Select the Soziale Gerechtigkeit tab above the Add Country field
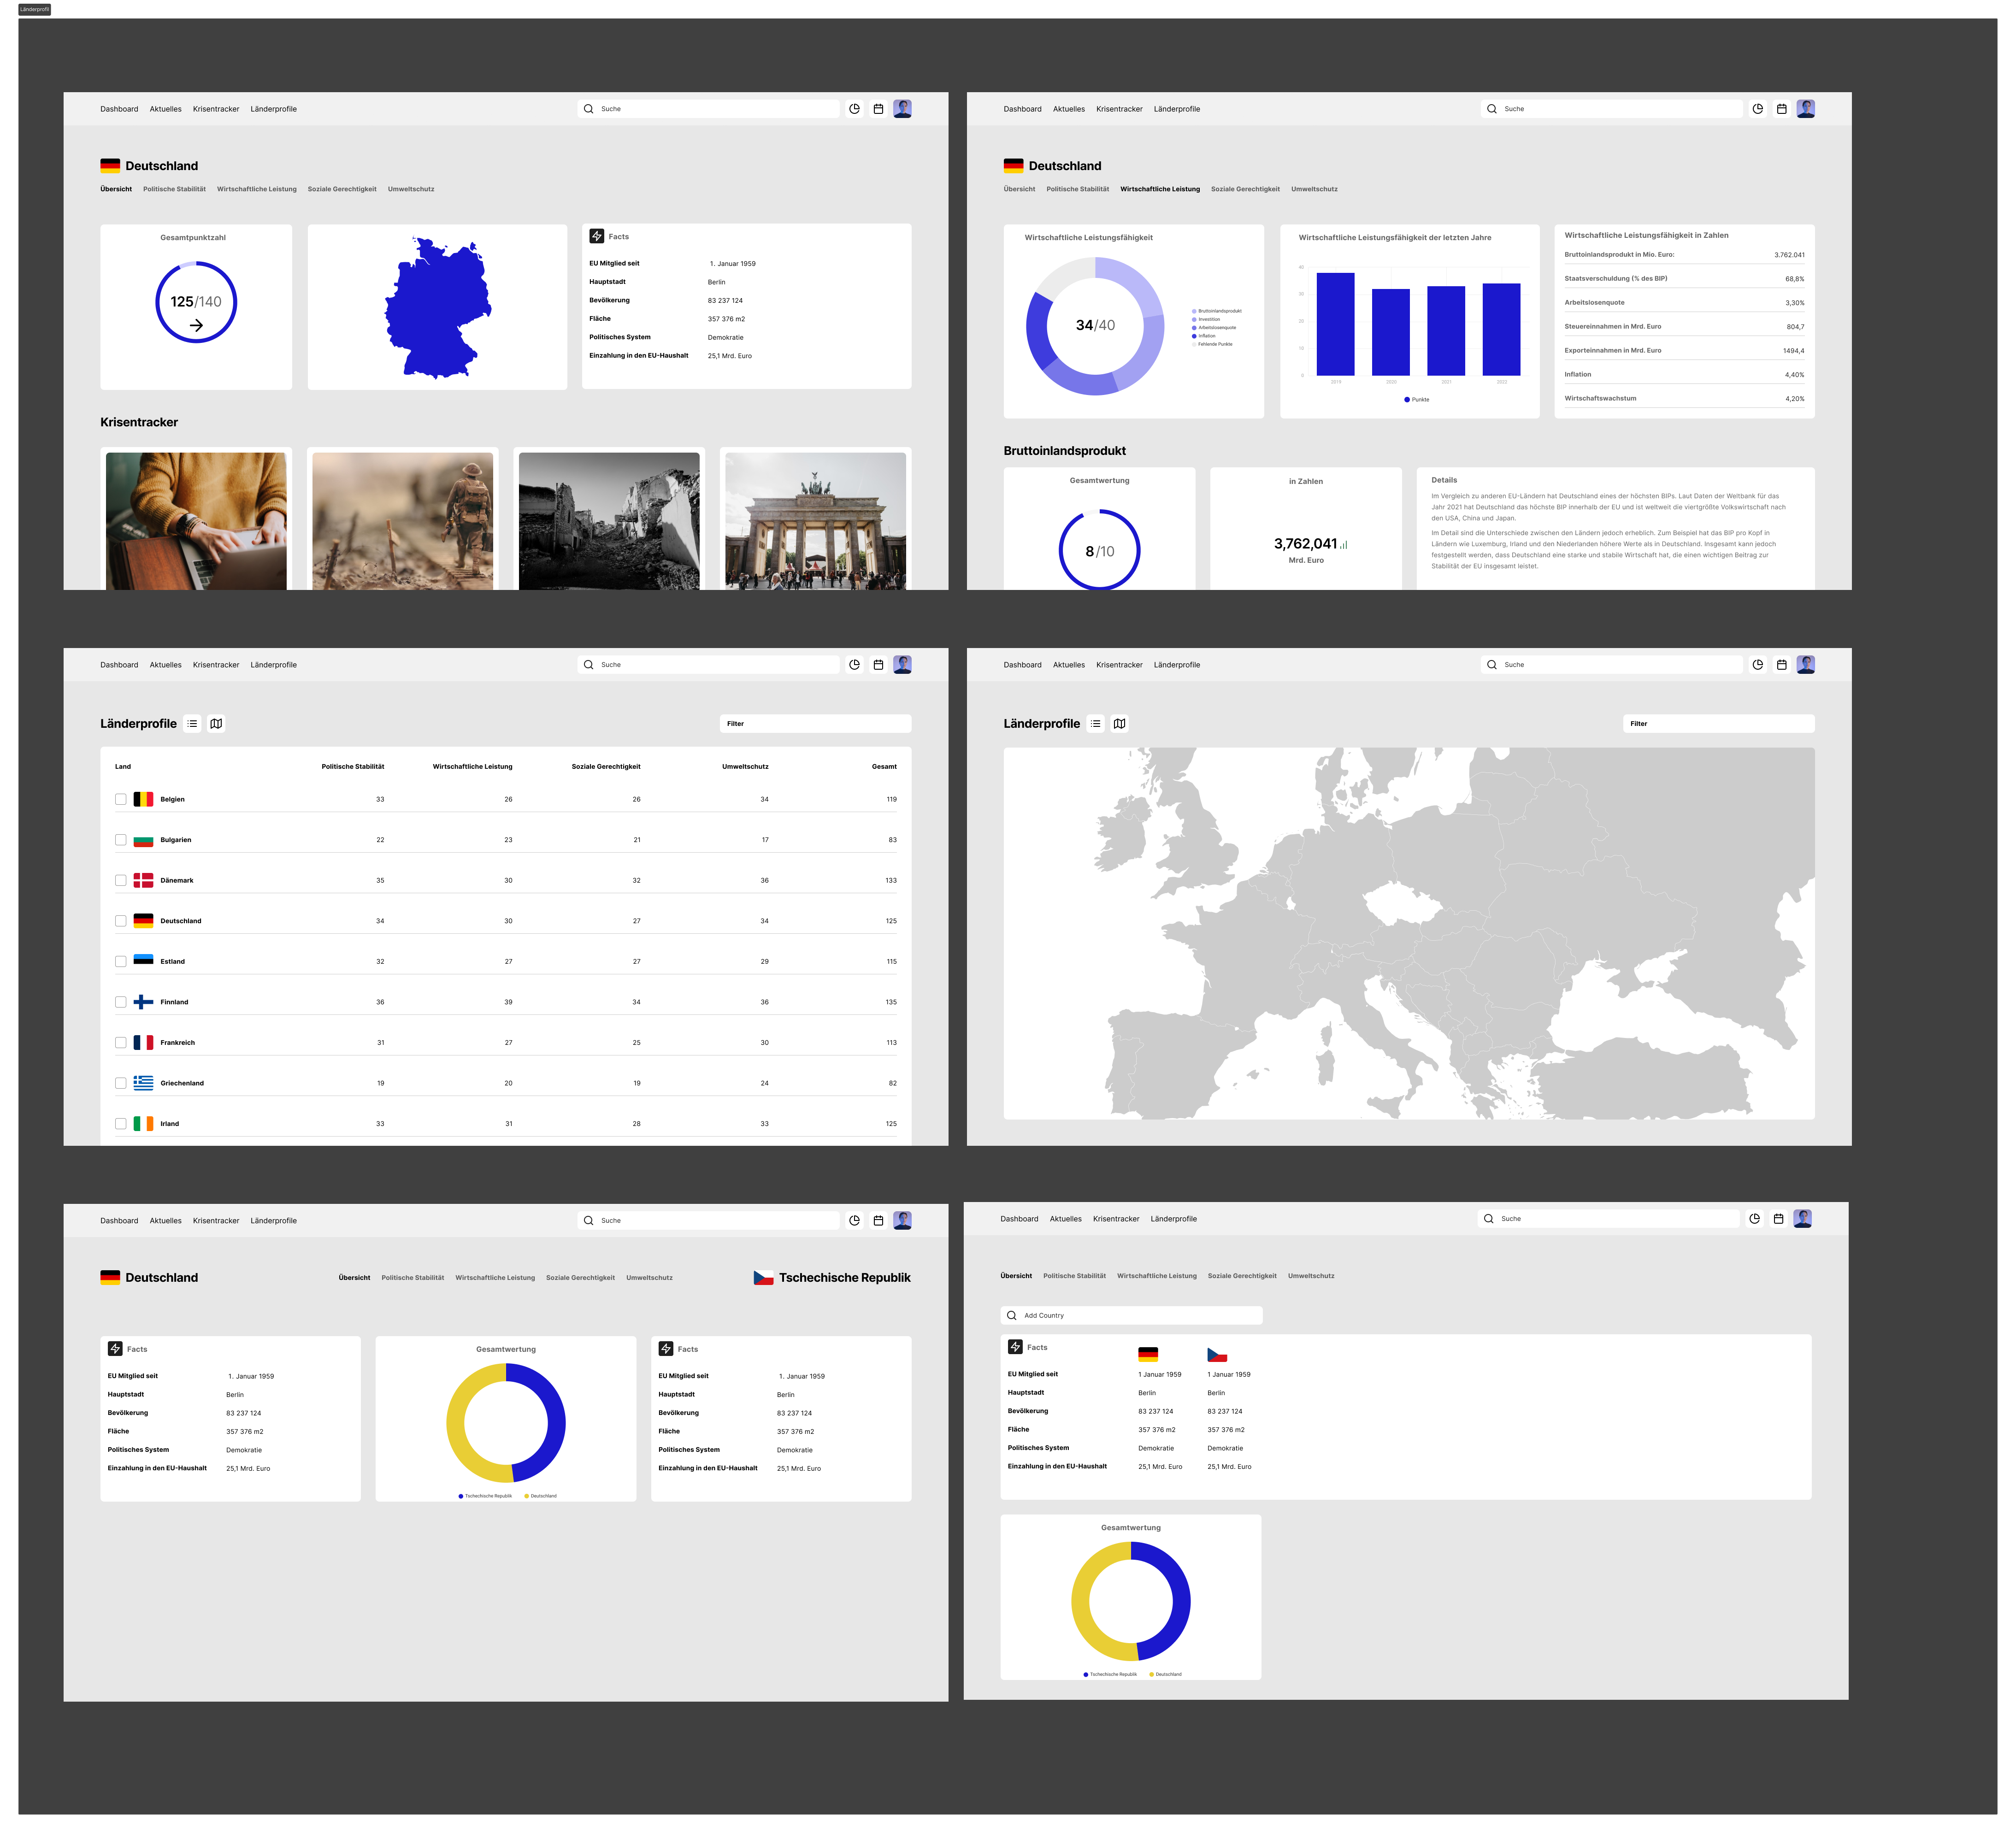Image resolution: width=2016 pixels, height=1833 pixels. (x=1241, y=1276)
